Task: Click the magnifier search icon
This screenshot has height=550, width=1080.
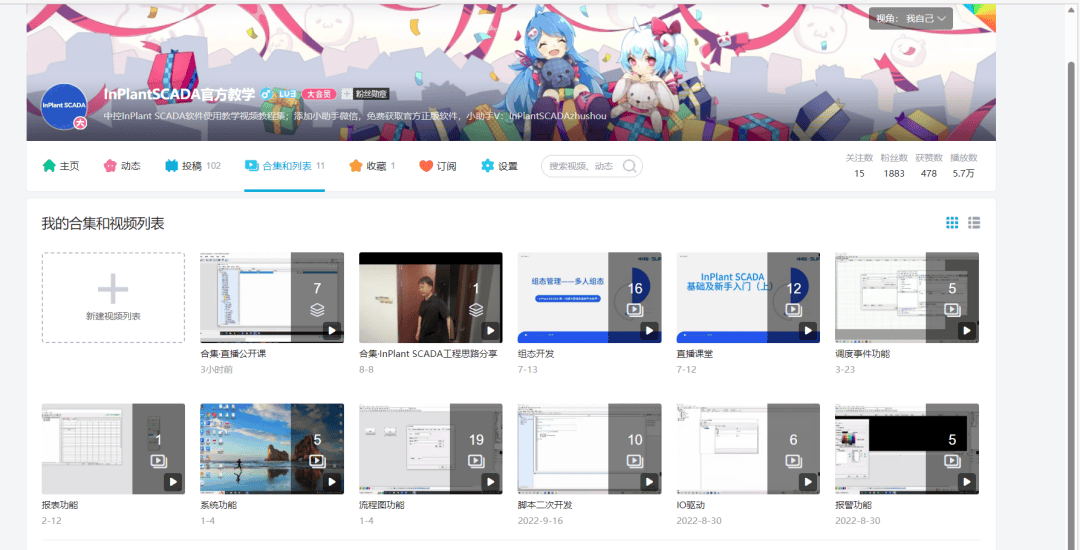Action: 629,166
